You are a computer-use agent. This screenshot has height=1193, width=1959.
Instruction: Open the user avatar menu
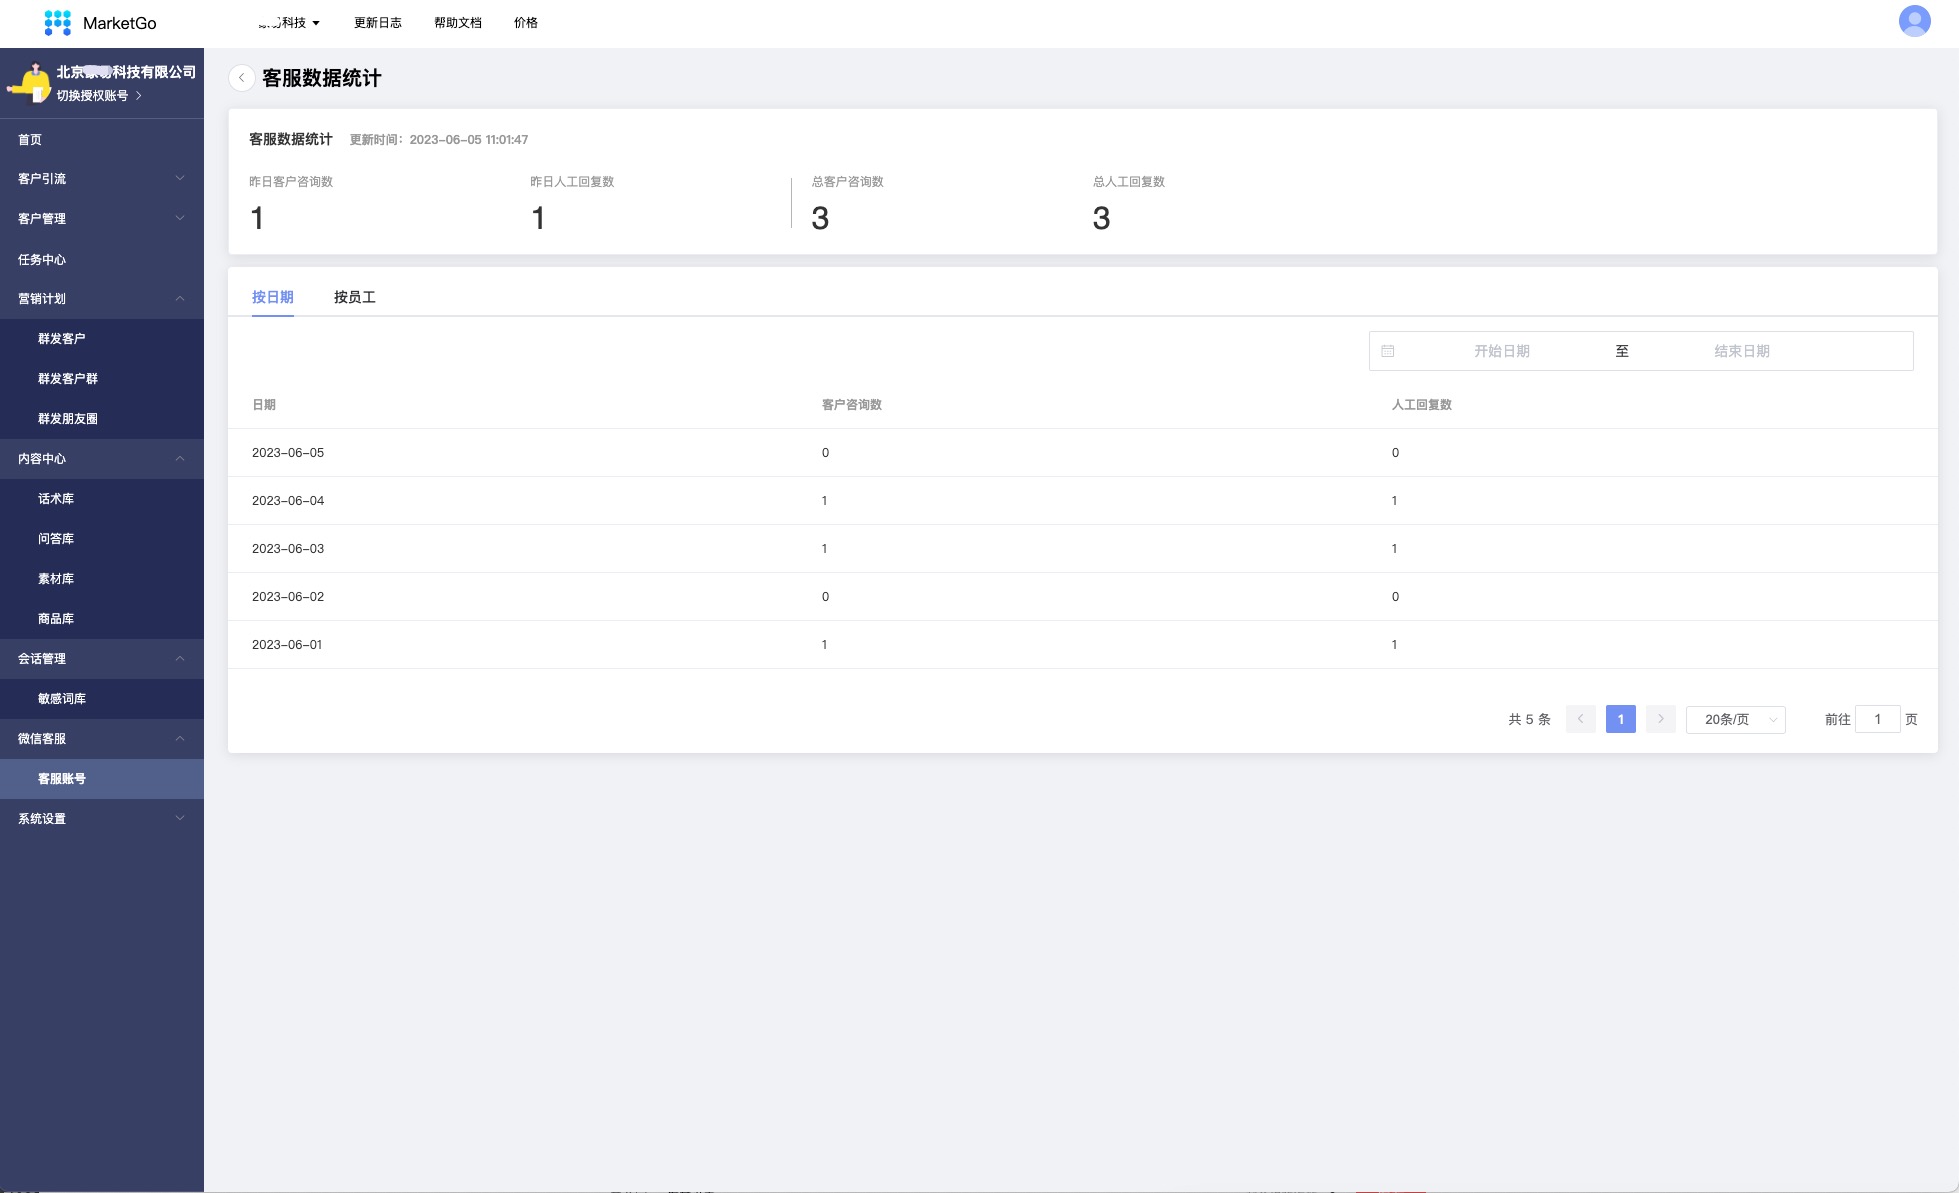coord(1914,21)
